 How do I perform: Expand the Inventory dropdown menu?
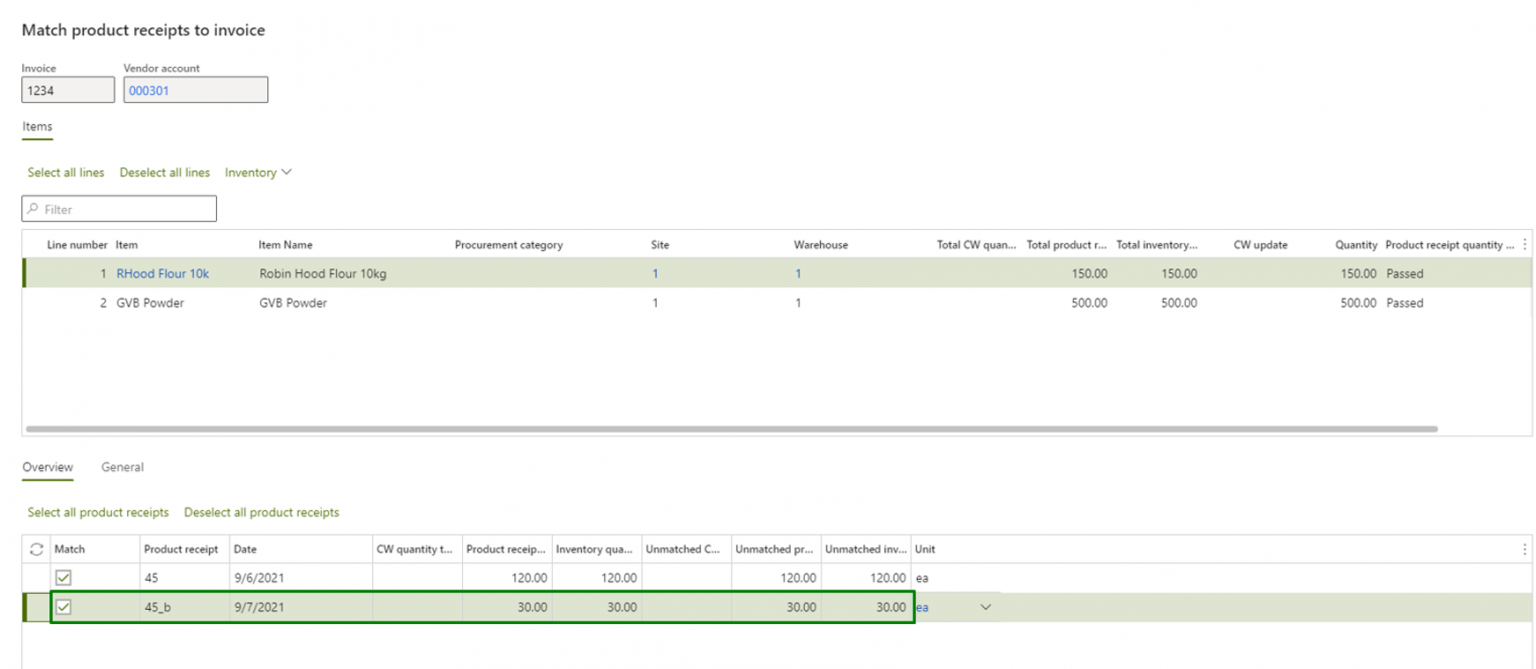(x=258, y=173)
